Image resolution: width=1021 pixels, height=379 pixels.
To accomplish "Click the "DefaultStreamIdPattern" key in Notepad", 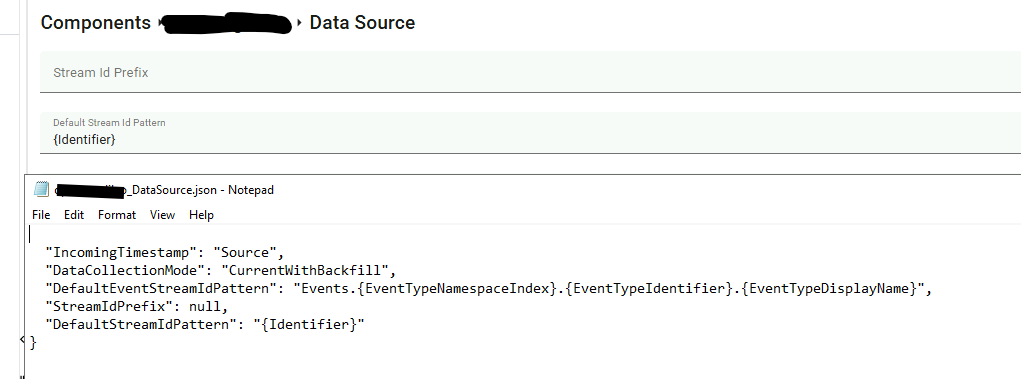I will pyautogui.click(x=141, y=324).
